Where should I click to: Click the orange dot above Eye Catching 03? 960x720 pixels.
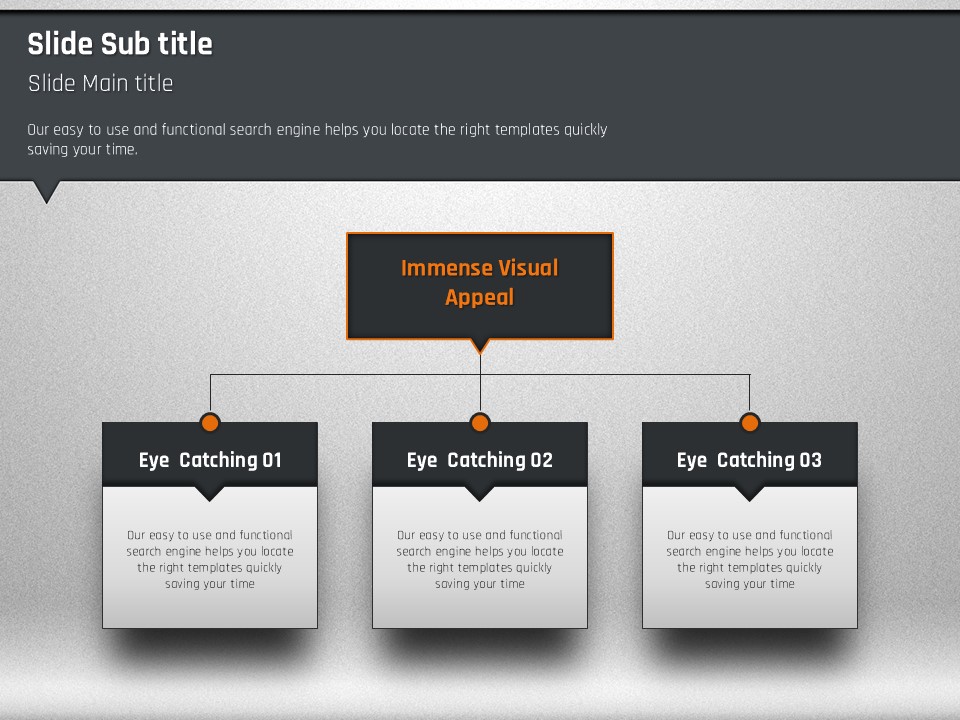750,422
